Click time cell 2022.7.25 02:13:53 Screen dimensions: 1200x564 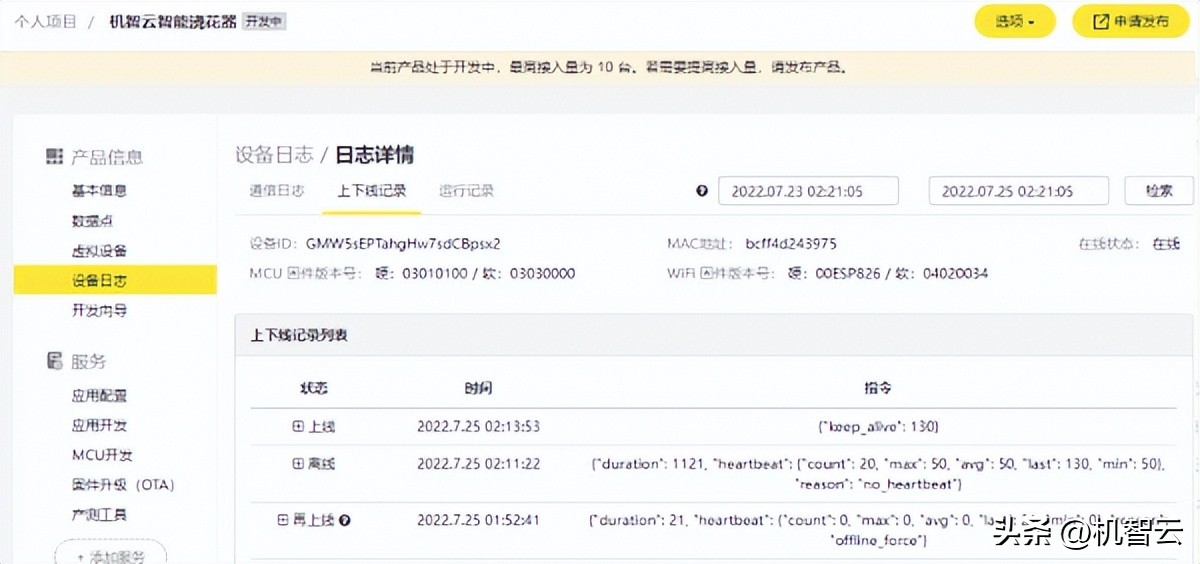[478, 426]
